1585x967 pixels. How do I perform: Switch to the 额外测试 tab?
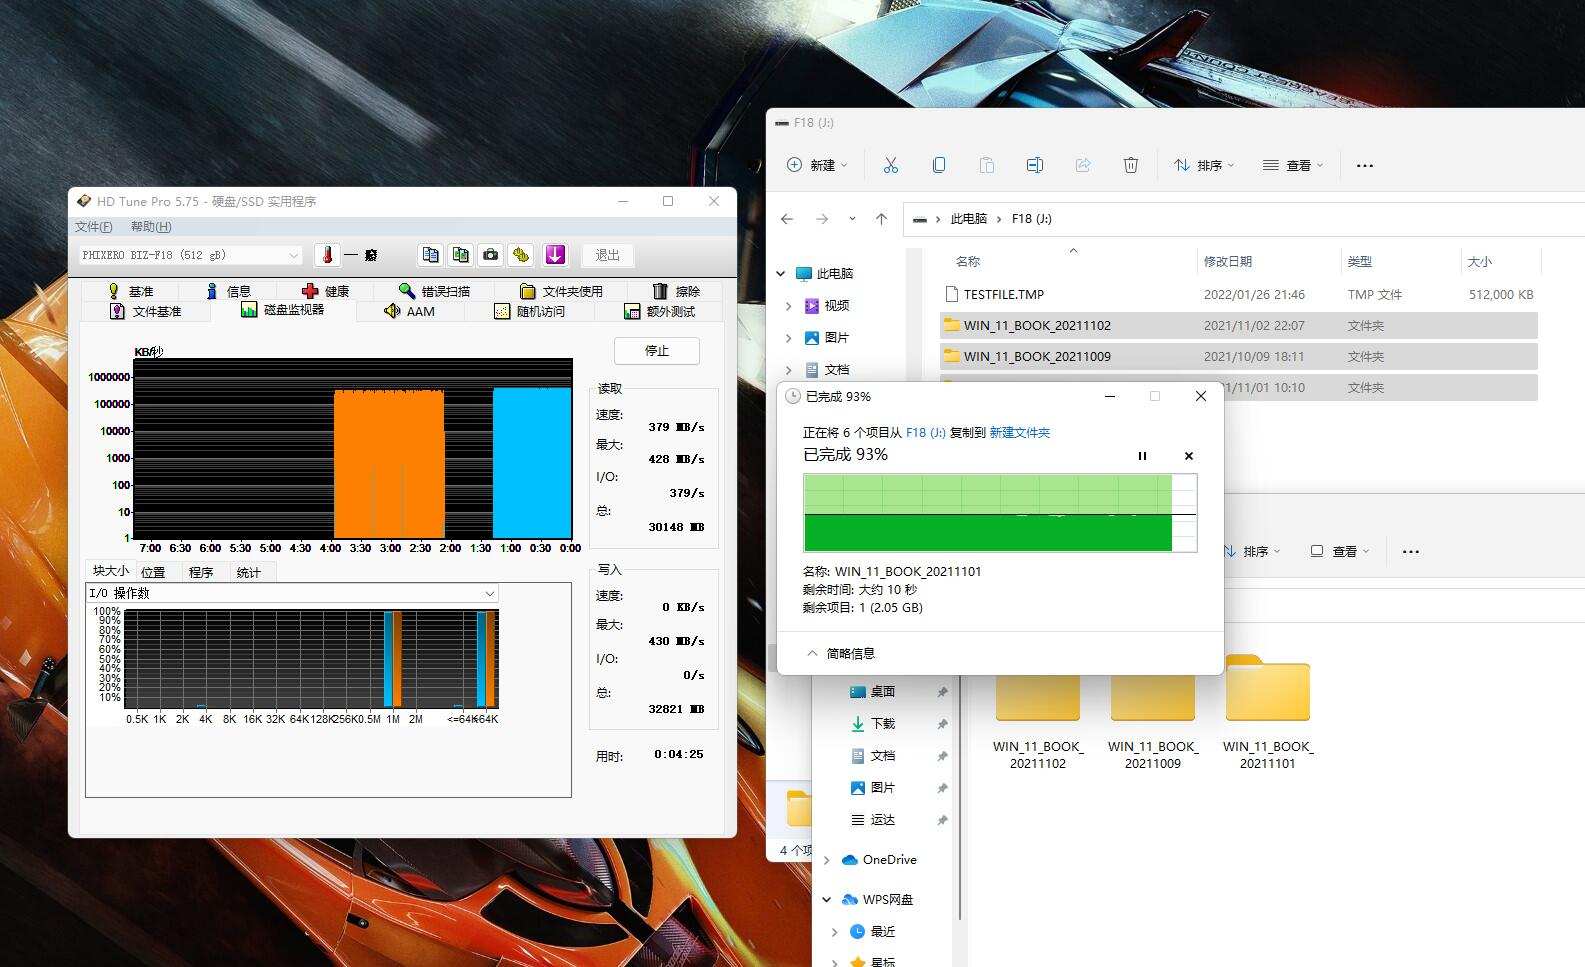(x=659, y=311)
